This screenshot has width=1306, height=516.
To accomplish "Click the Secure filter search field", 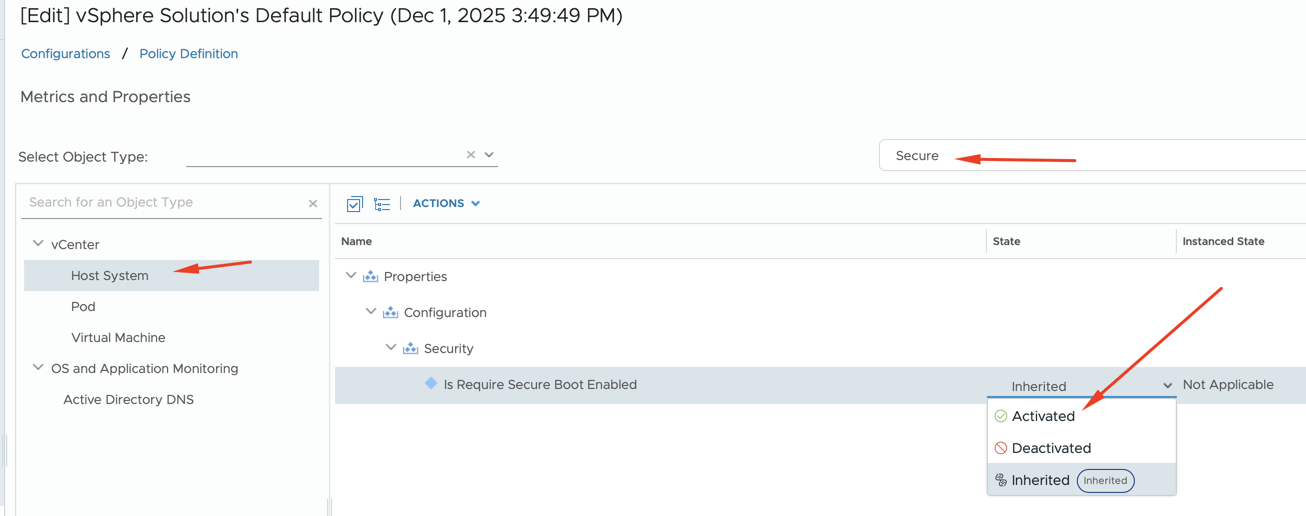I will pyautogui.click(x=1090, y=156).
